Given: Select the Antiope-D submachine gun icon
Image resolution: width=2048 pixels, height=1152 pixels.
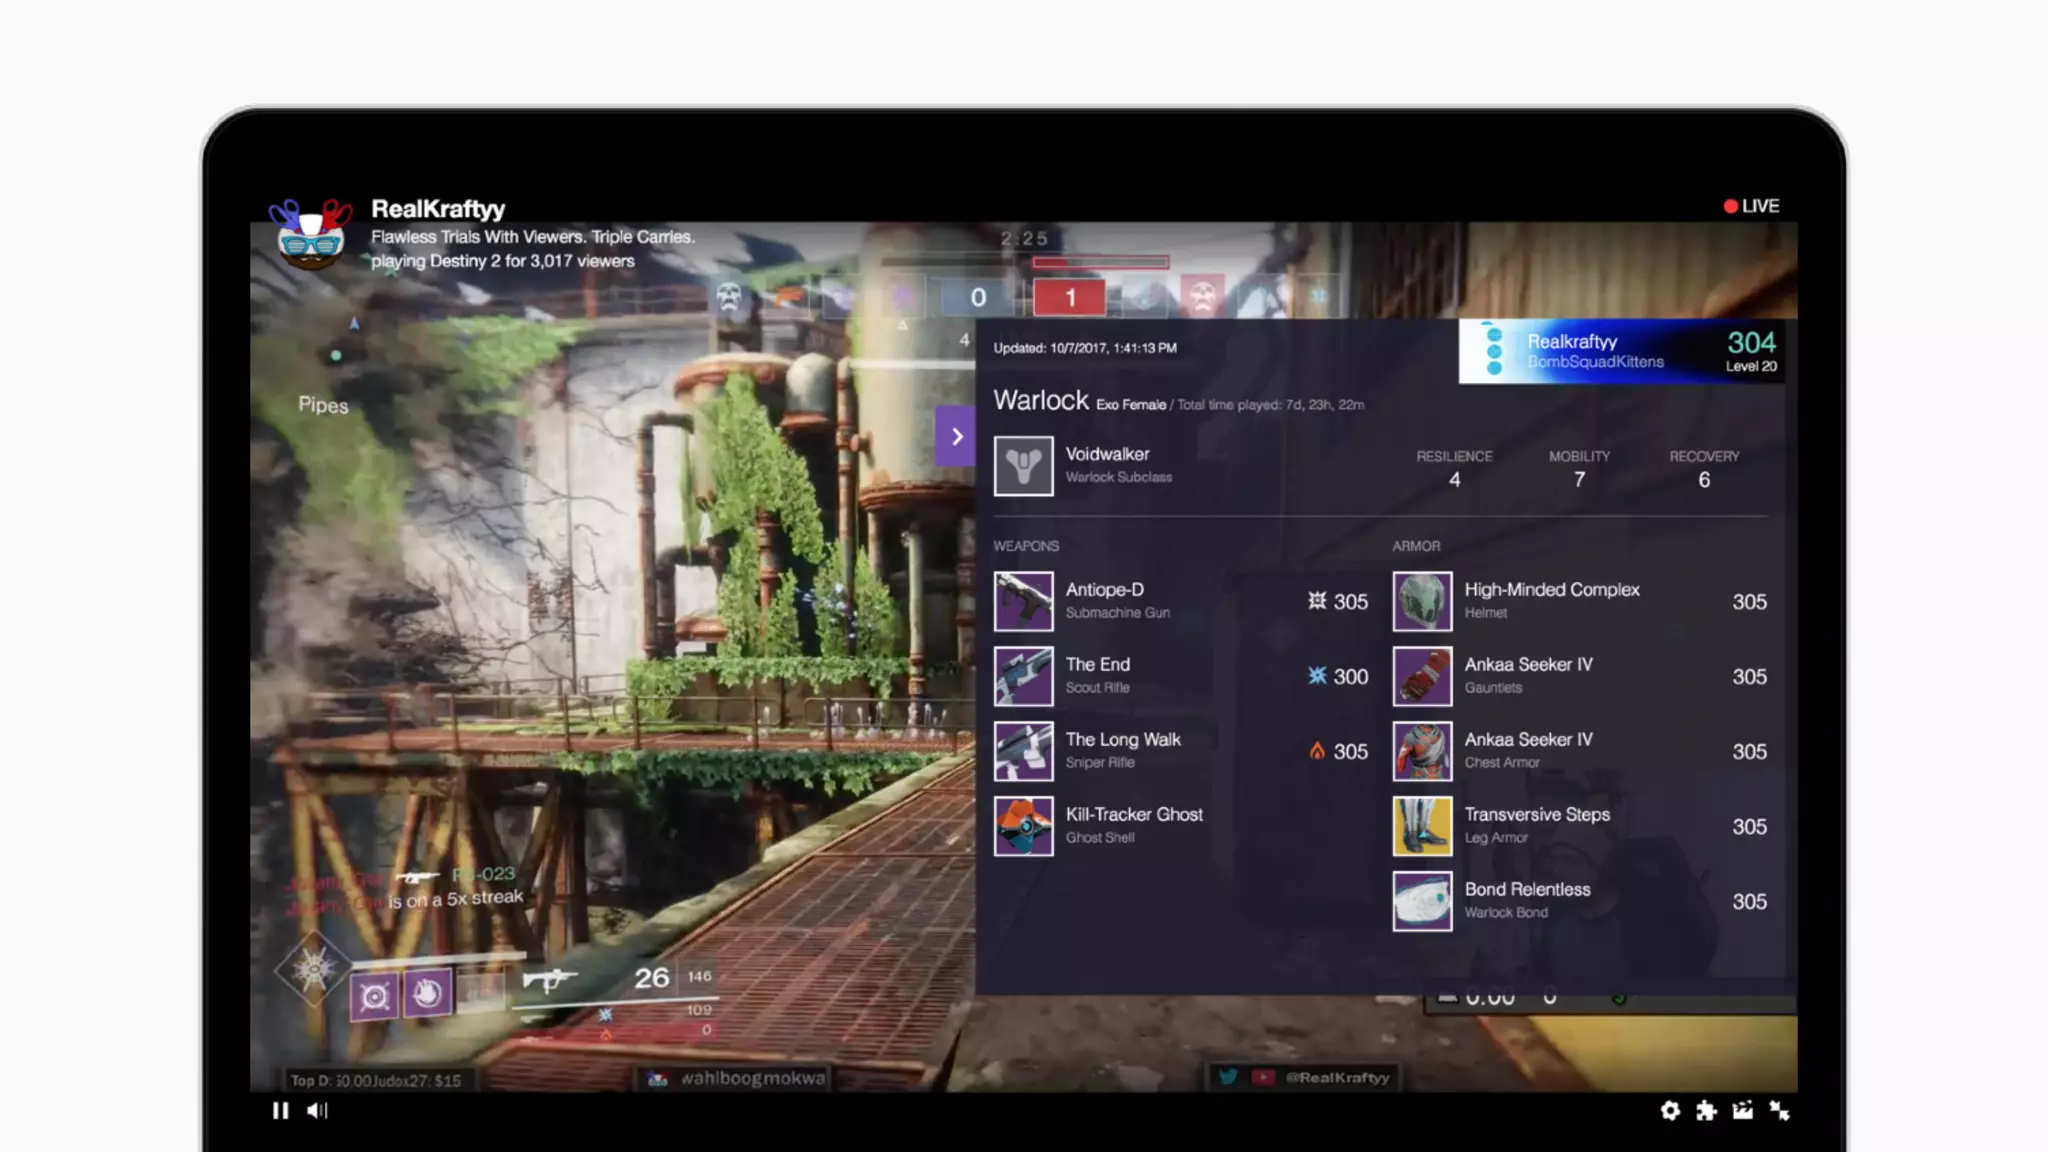Looking at the screenshot, I should (x=1023, y=601).
